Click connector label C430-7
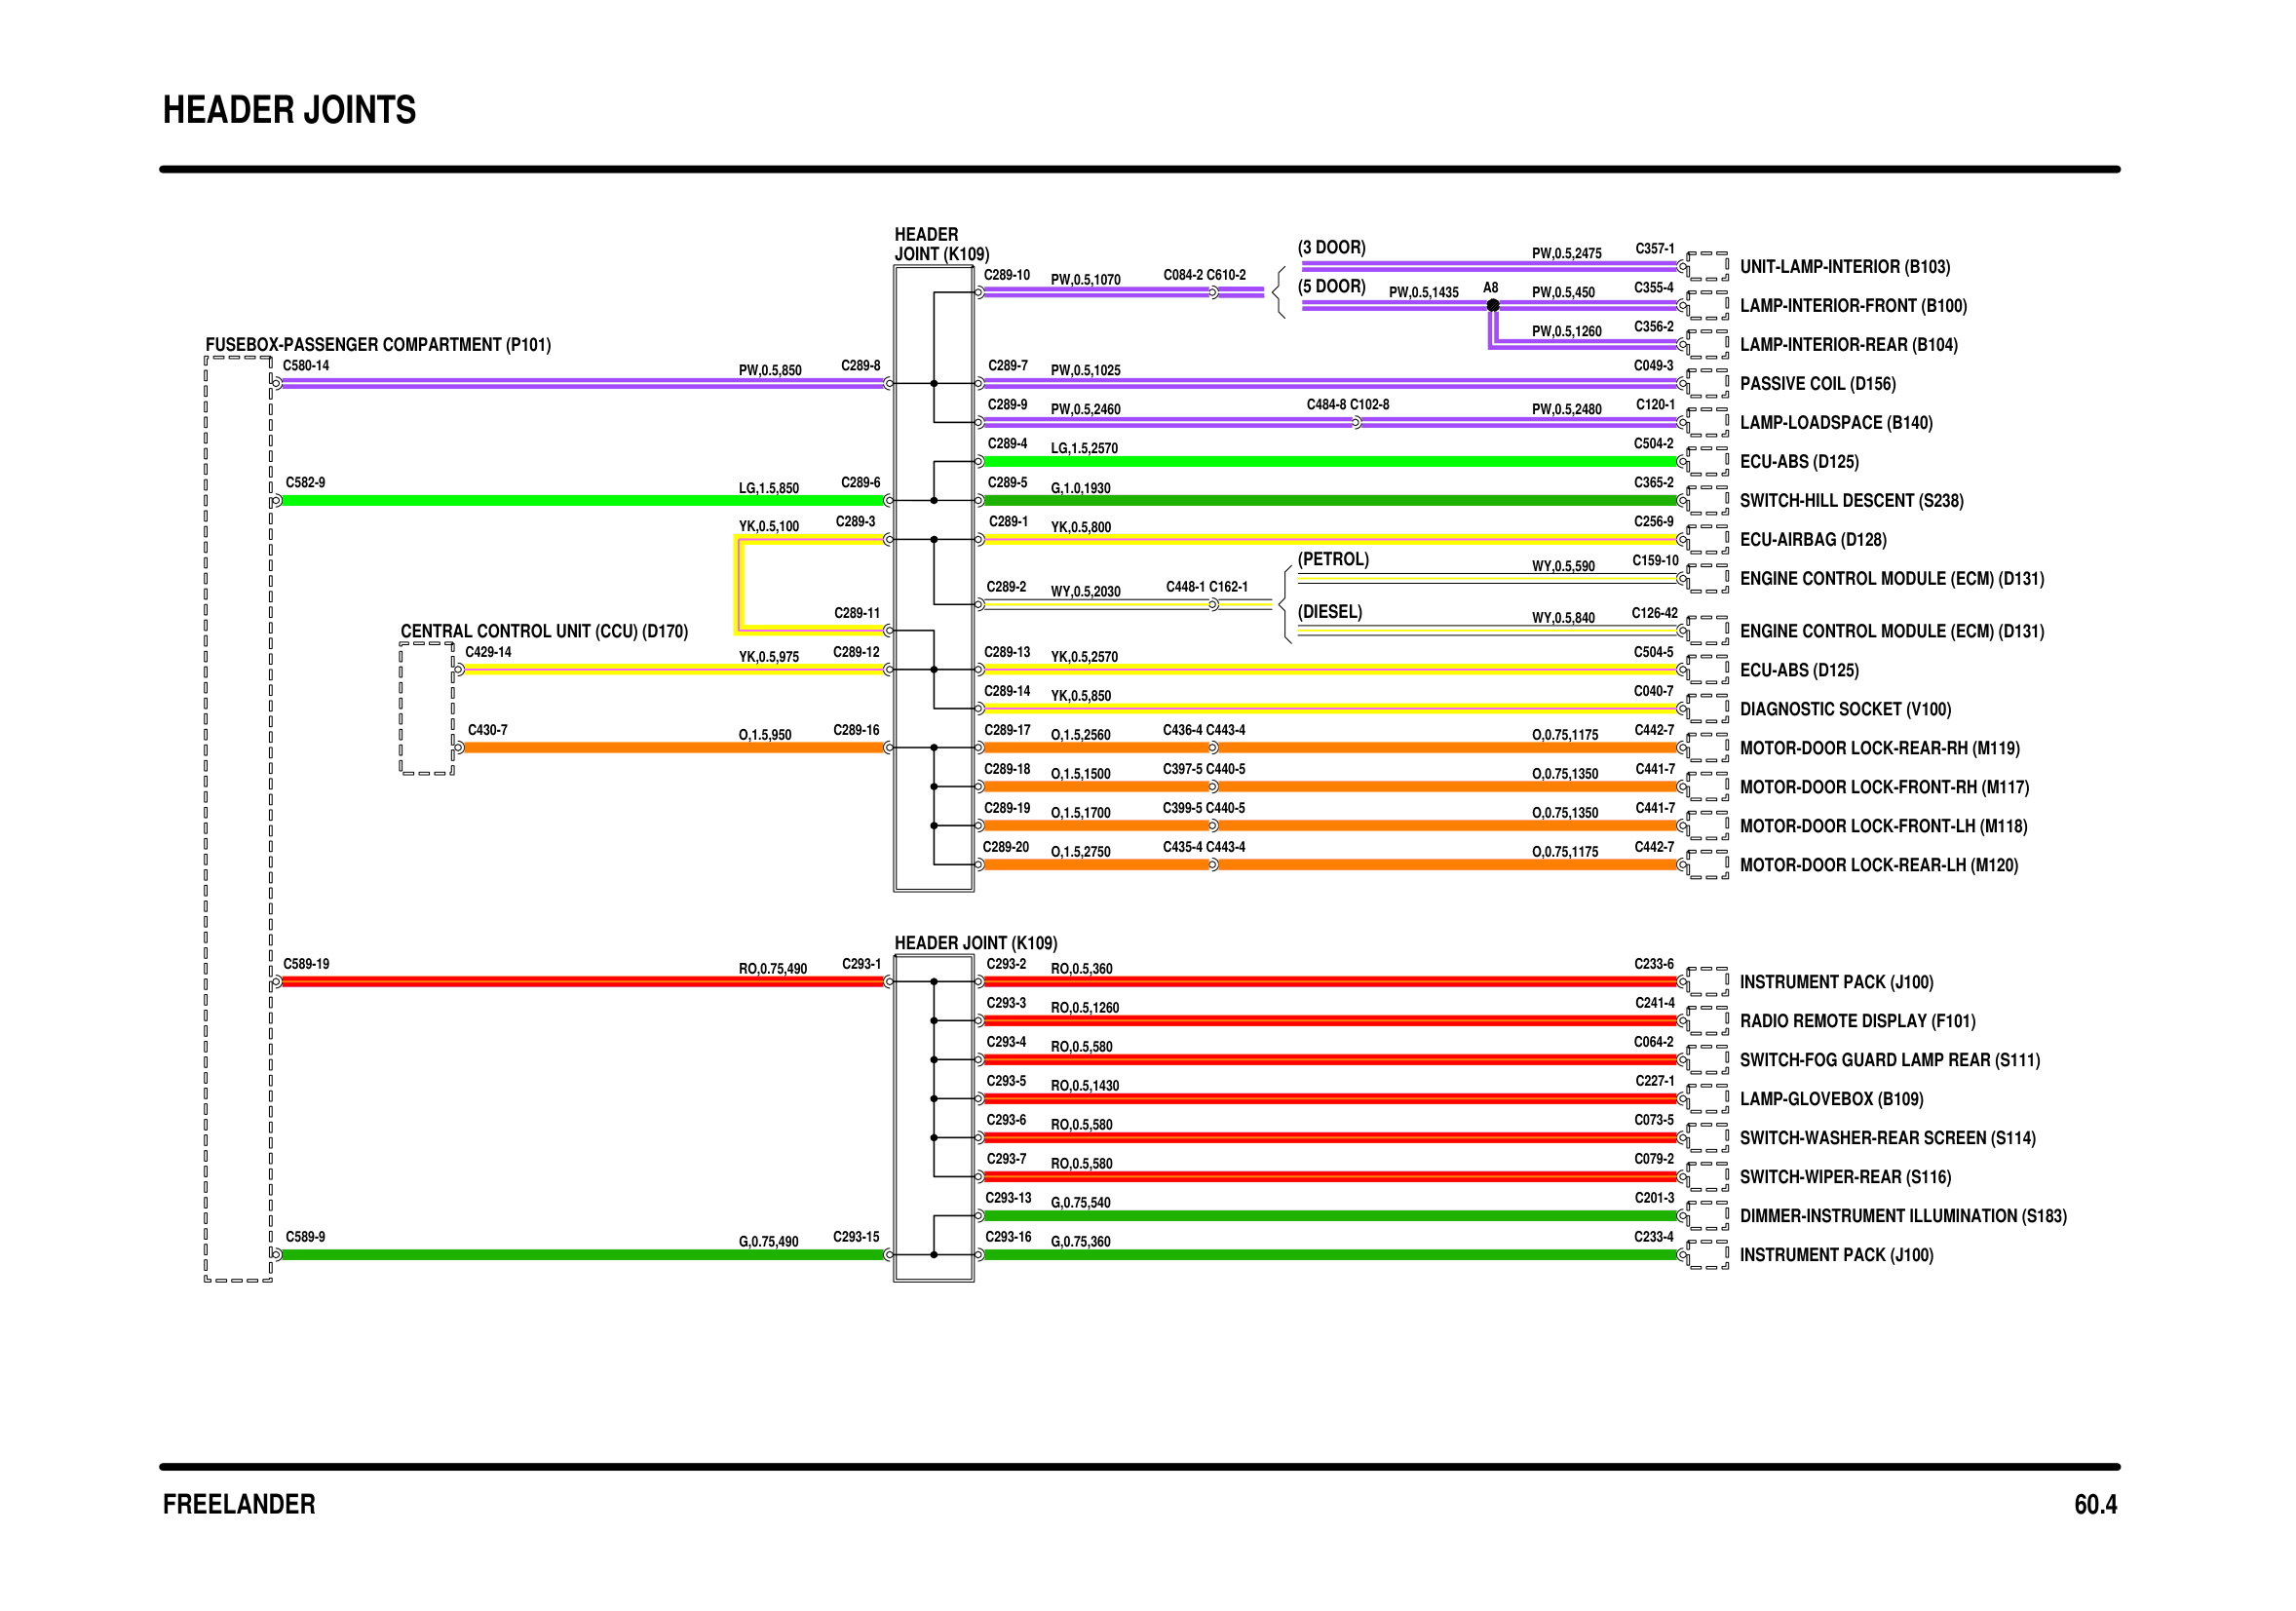The width and height of the screenshot is (2296, 1611). pos(487,730)
